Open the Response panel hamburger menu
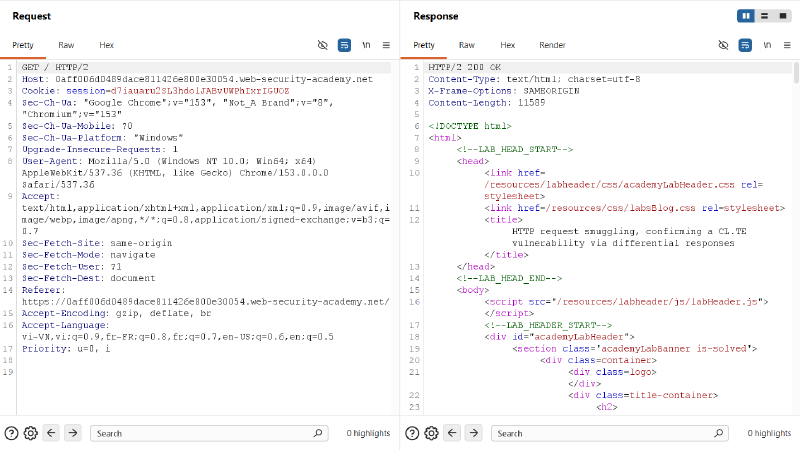Image resolution: width=800 pixels, height=450 pixels. (787, 45)
